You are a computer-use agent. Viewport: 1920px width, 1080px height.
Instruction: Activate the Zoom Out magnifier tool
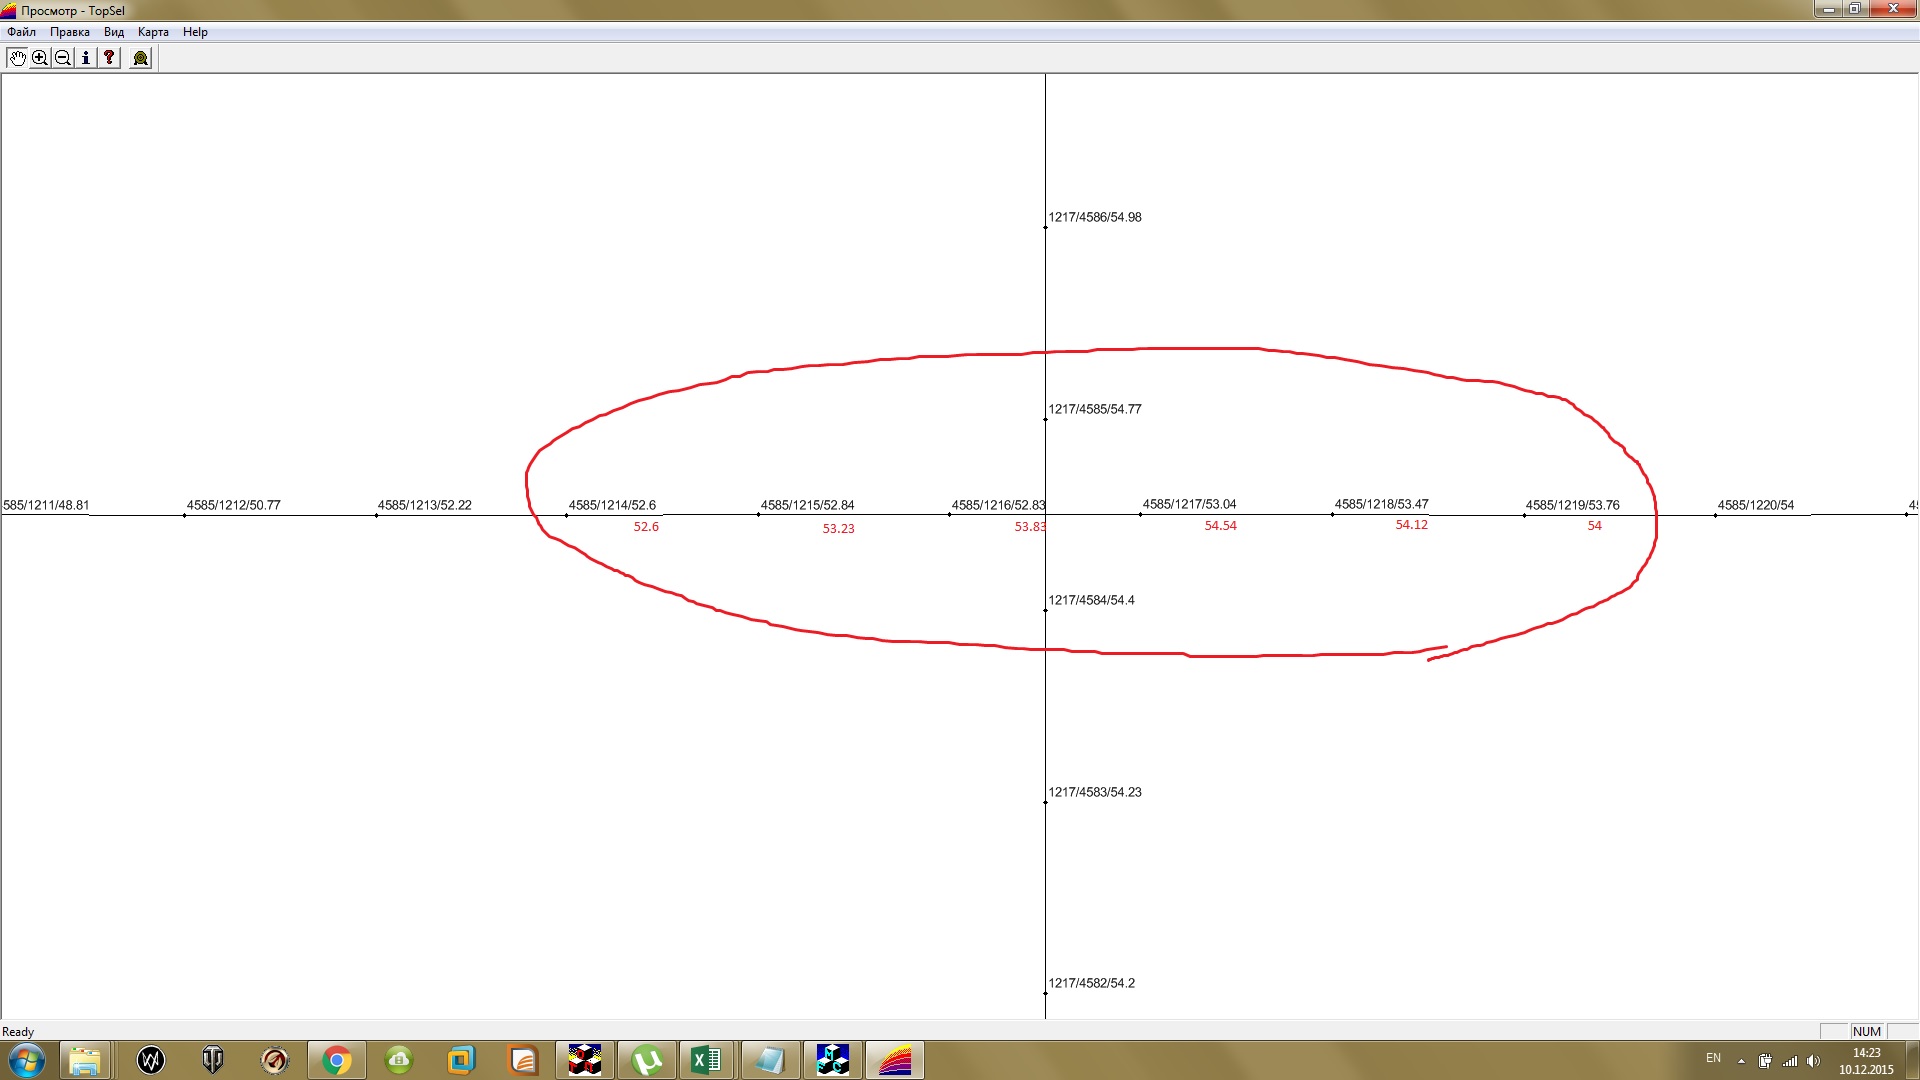[63, 58]
